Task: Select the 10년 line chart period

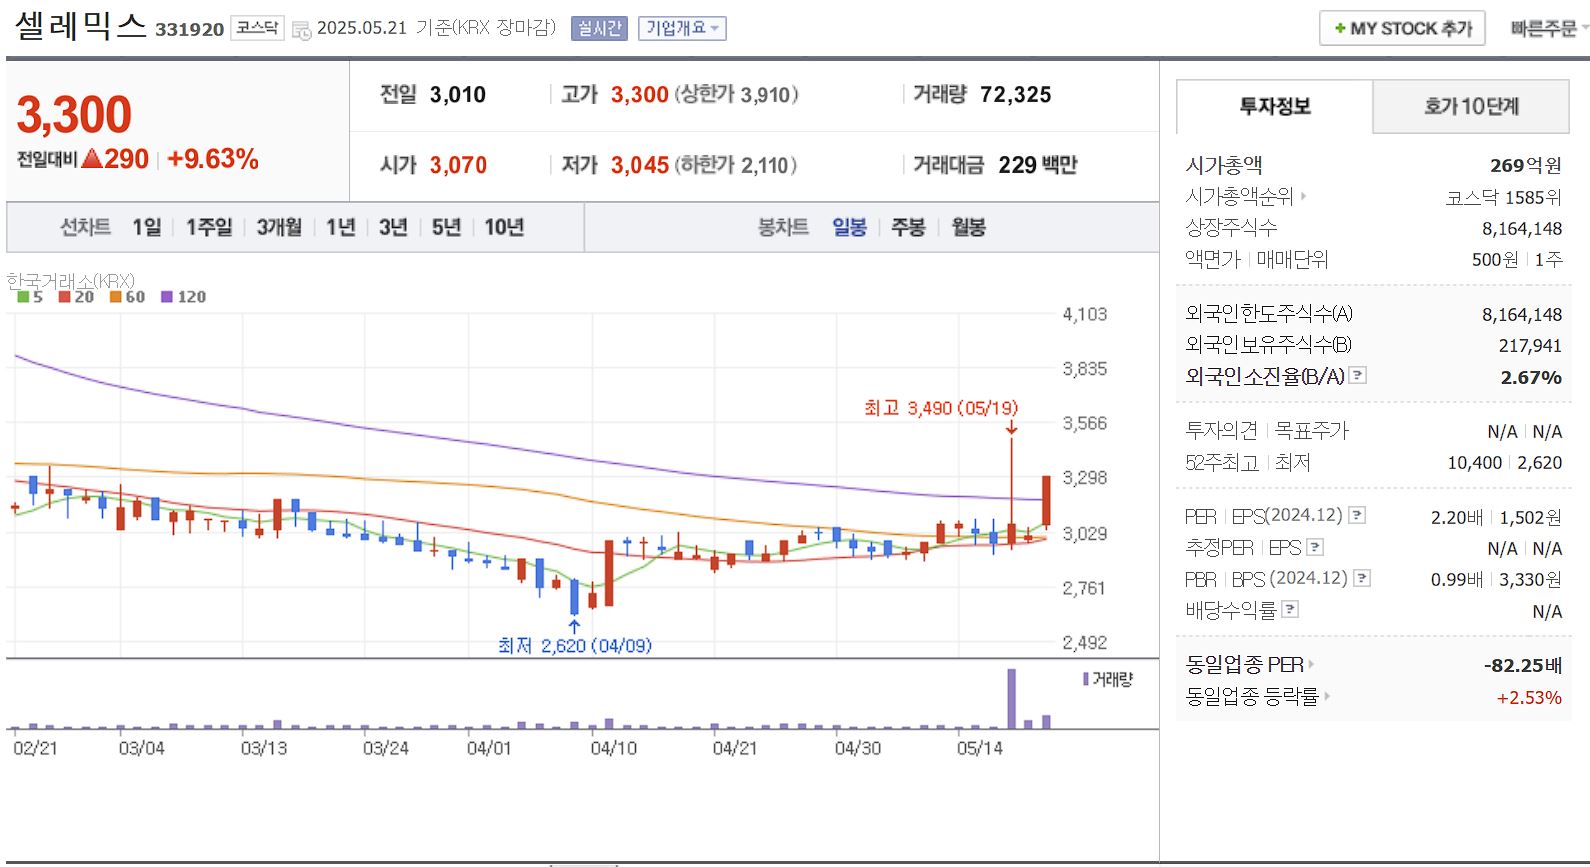Action: click(504, 227)
